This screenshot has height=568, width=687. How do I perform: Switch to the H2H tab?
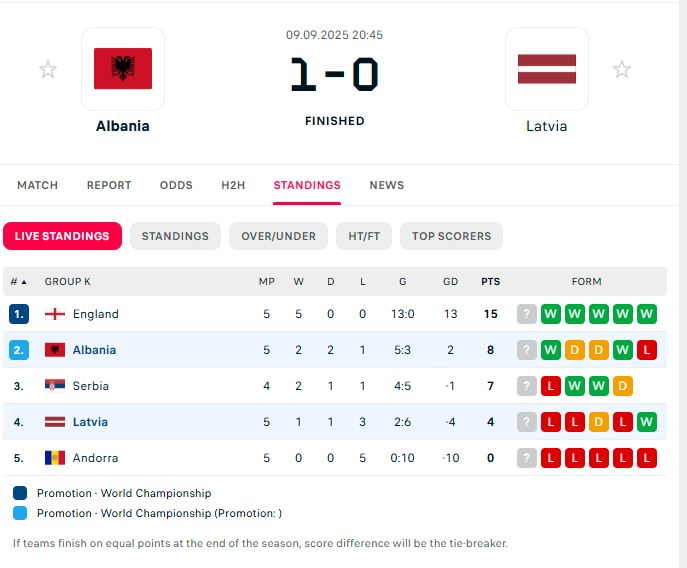click(x=233, y=185)
